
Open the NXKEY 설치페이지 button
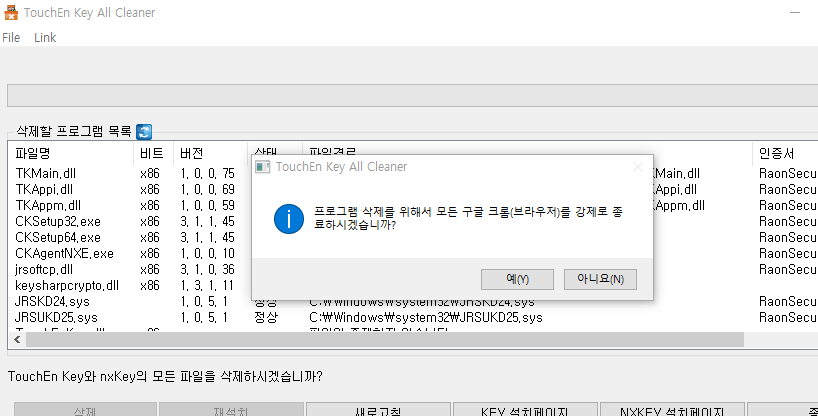click(x=672, y=409)
